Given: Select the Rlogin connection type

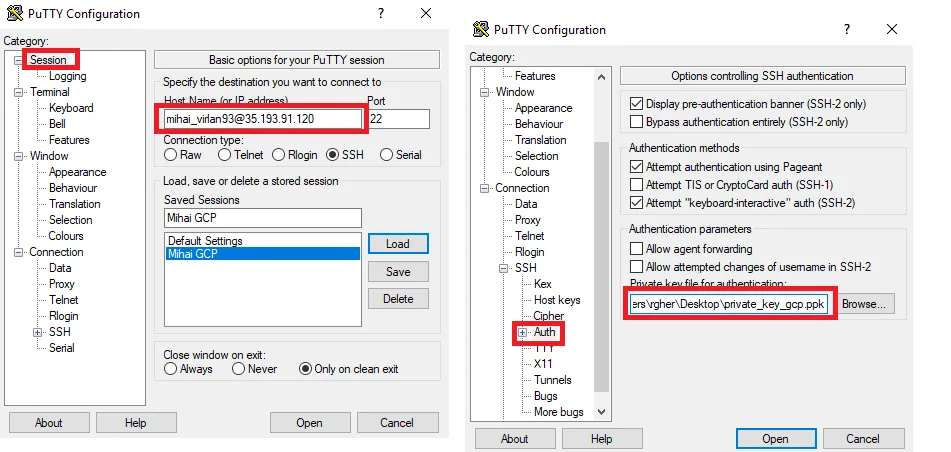Looking at the screenshot, I should pyautogui.click(x=278, y=155).
